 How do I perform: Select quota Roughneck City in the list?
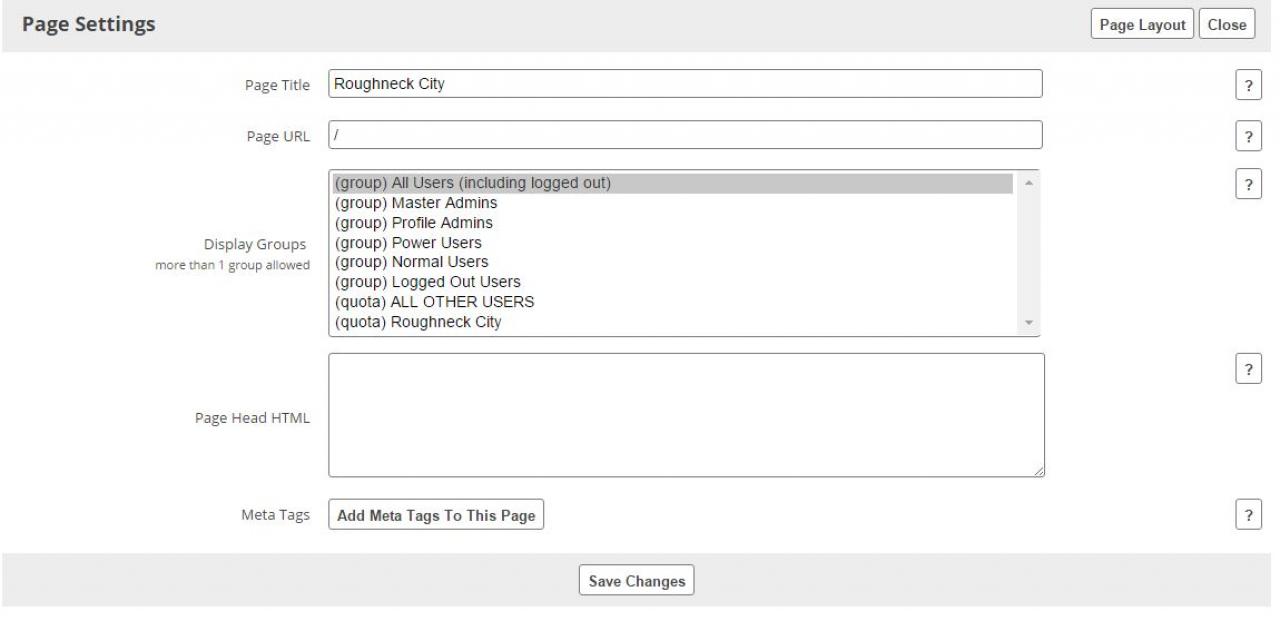coord(418,322)
